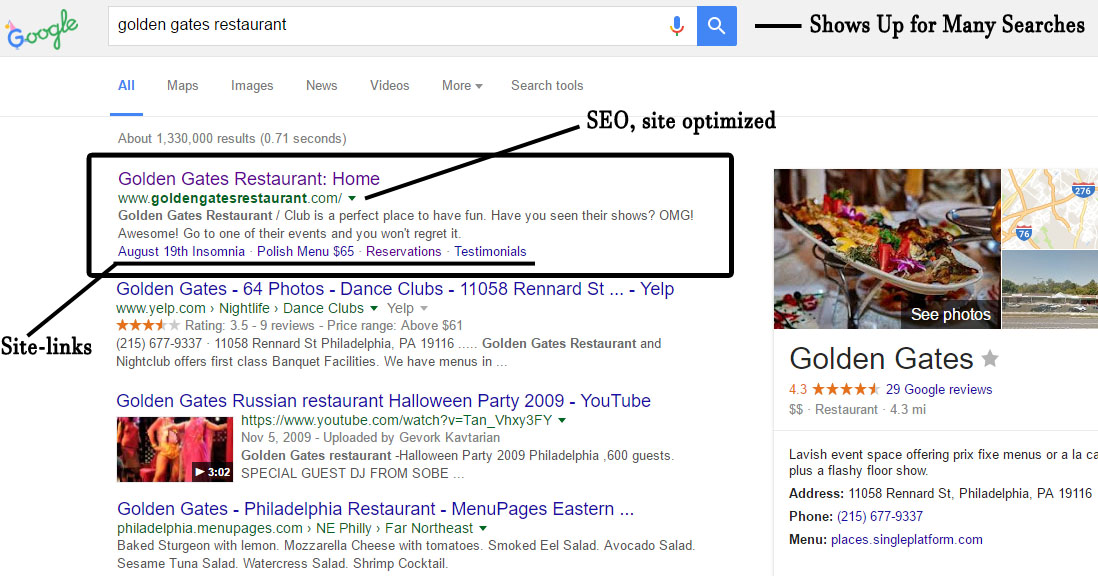Open Search tools options

click(x=547, y=85)
